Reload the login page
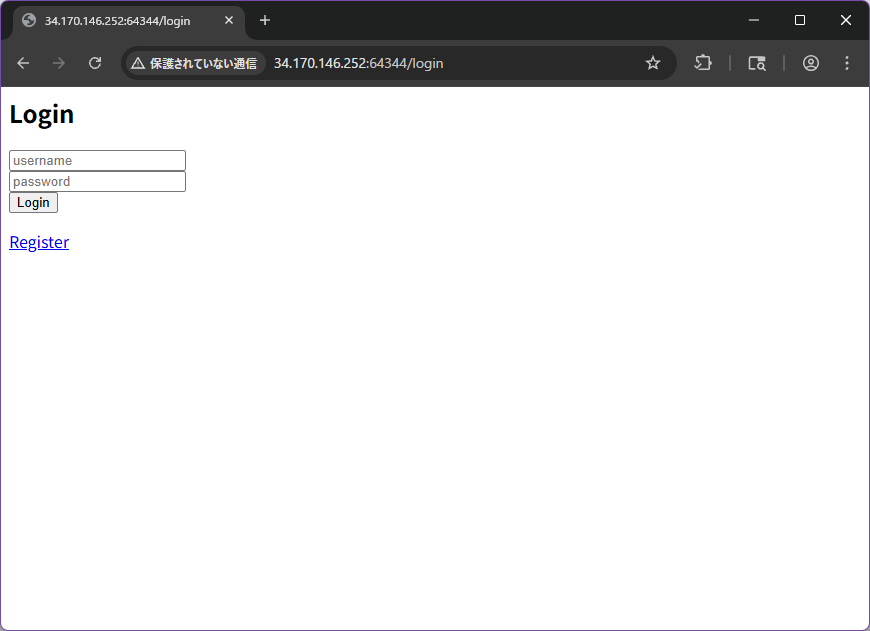The width and height of the screenshot is (870, 631). click(95, 63)
